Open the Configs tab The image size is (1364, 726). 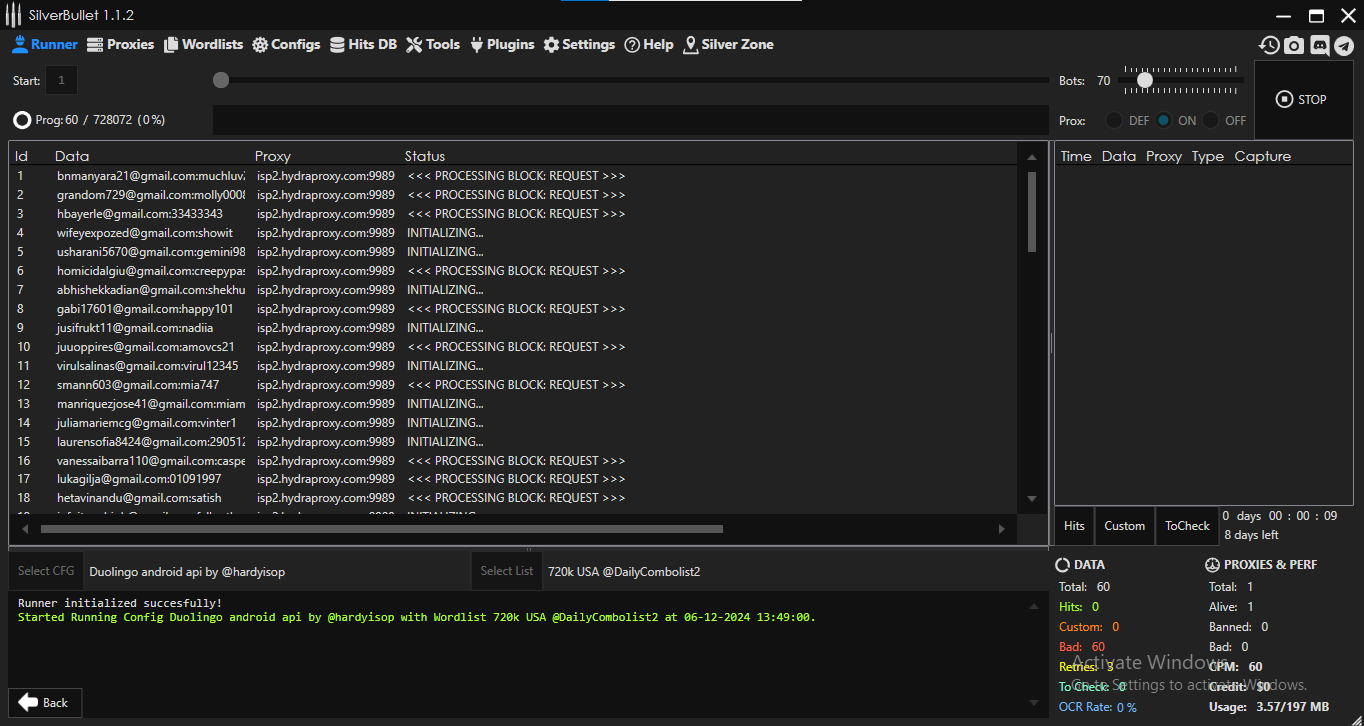(286, 44)
